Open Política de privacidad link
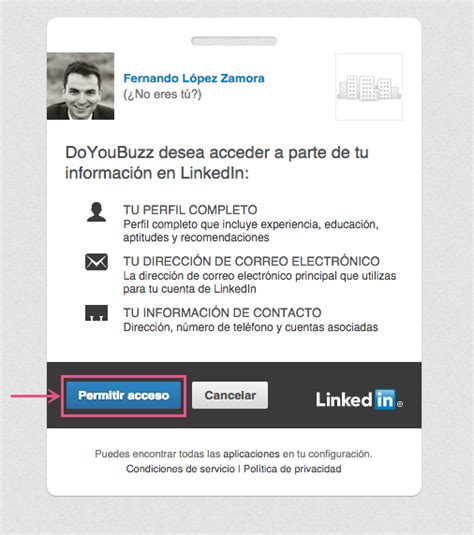The width and height of the screenshot is (474, 535). coord(292,469)
